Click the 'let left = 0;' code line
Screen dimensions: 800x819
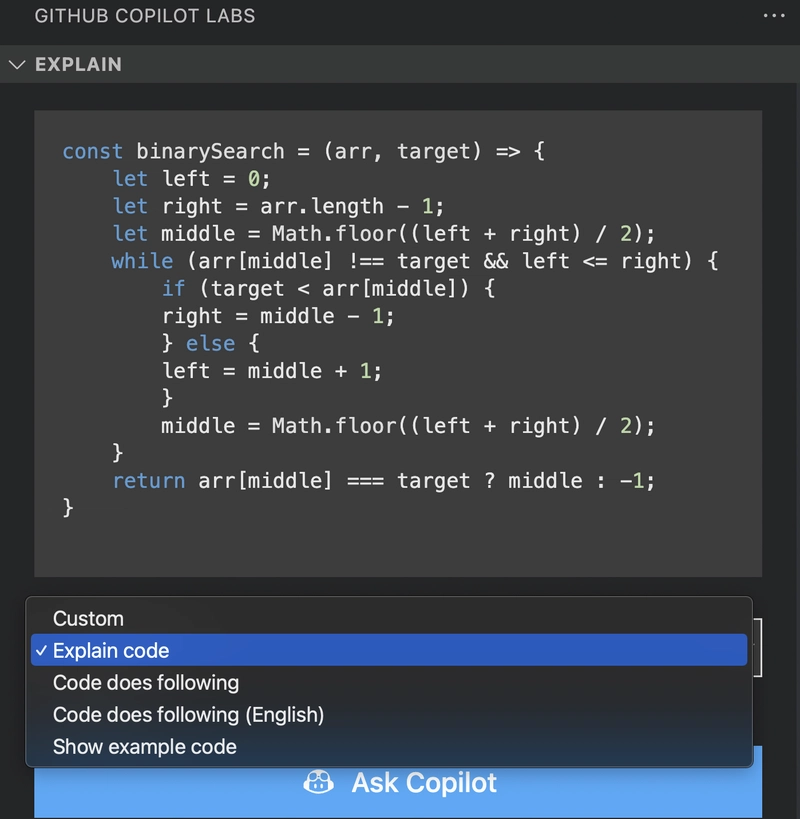(191, 179)
